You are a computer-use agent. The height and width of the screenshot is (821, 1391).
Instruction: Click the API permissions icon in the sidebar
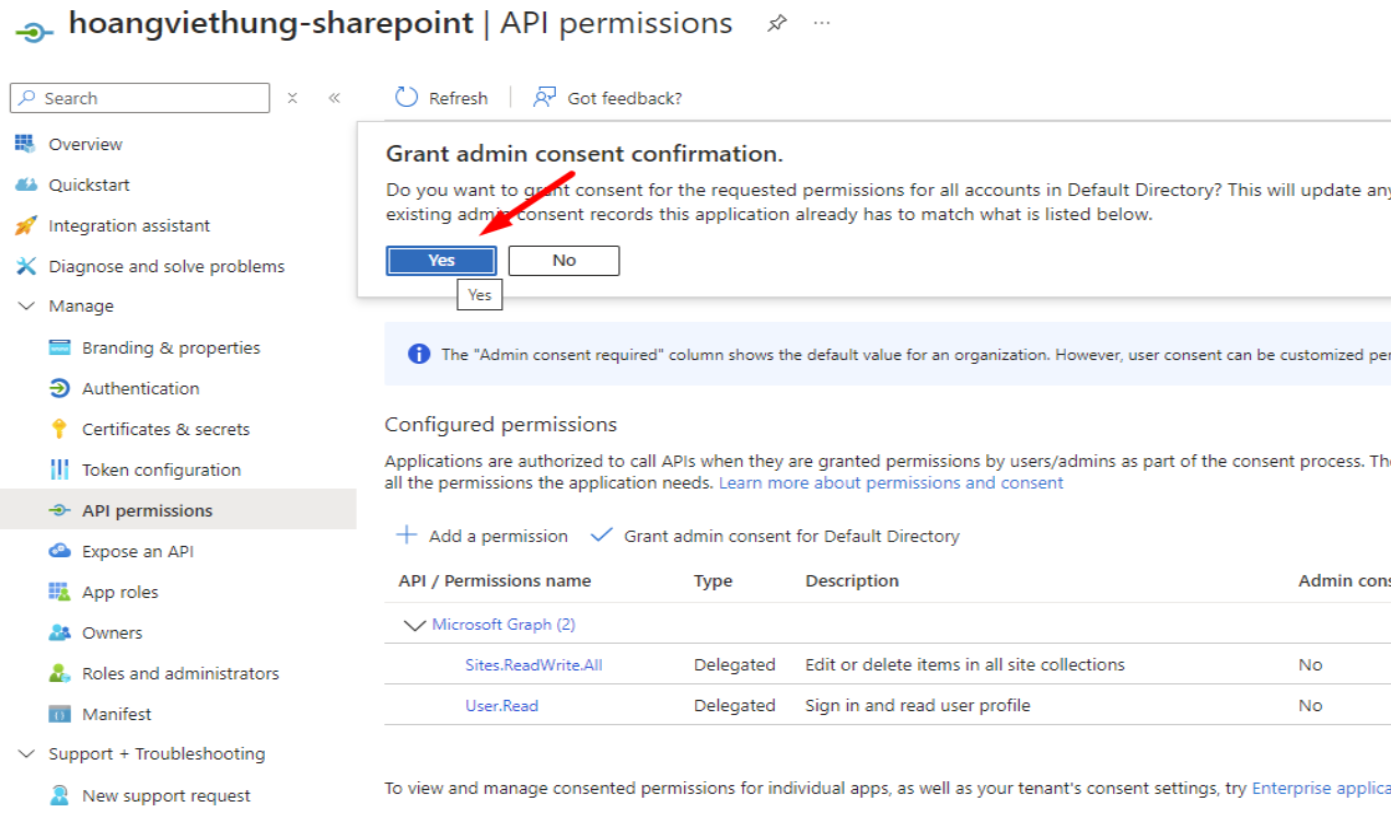click(60, 510)
